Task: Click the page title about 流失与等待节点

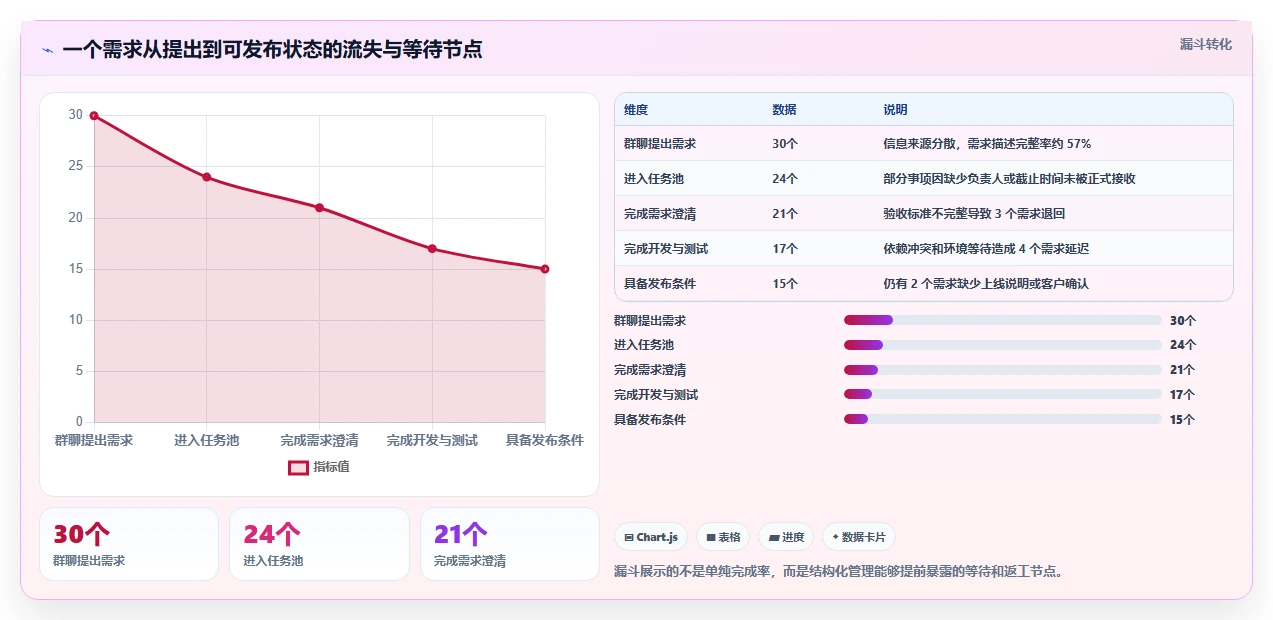Action: [272, 50]
